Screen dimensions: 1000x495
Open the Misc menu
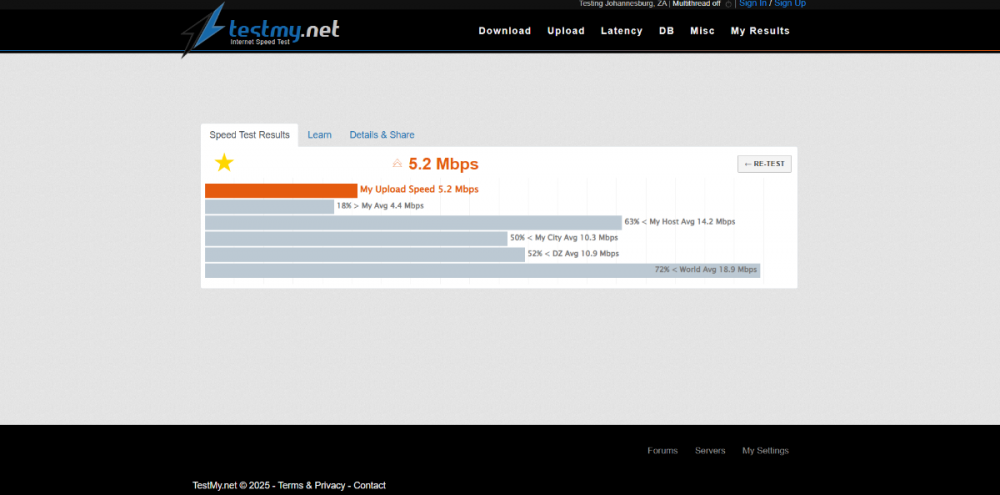702,31
